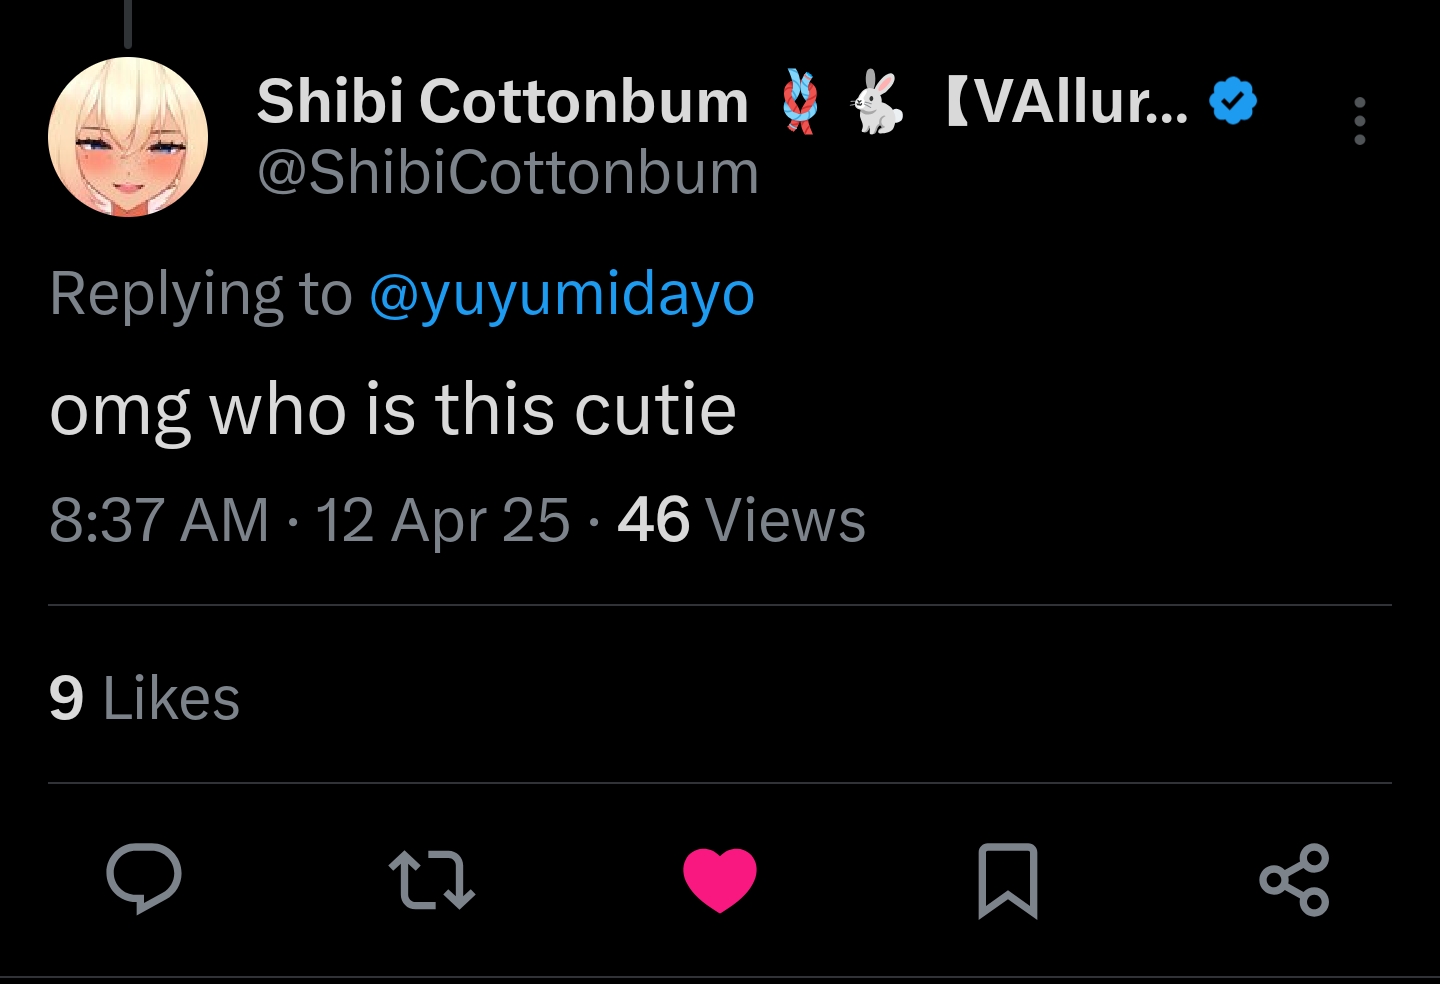Select the display name Shibi Cottonbum
Image resolution: width=1440 pixels, height=984 pixels.
click(x=503, y=102)
